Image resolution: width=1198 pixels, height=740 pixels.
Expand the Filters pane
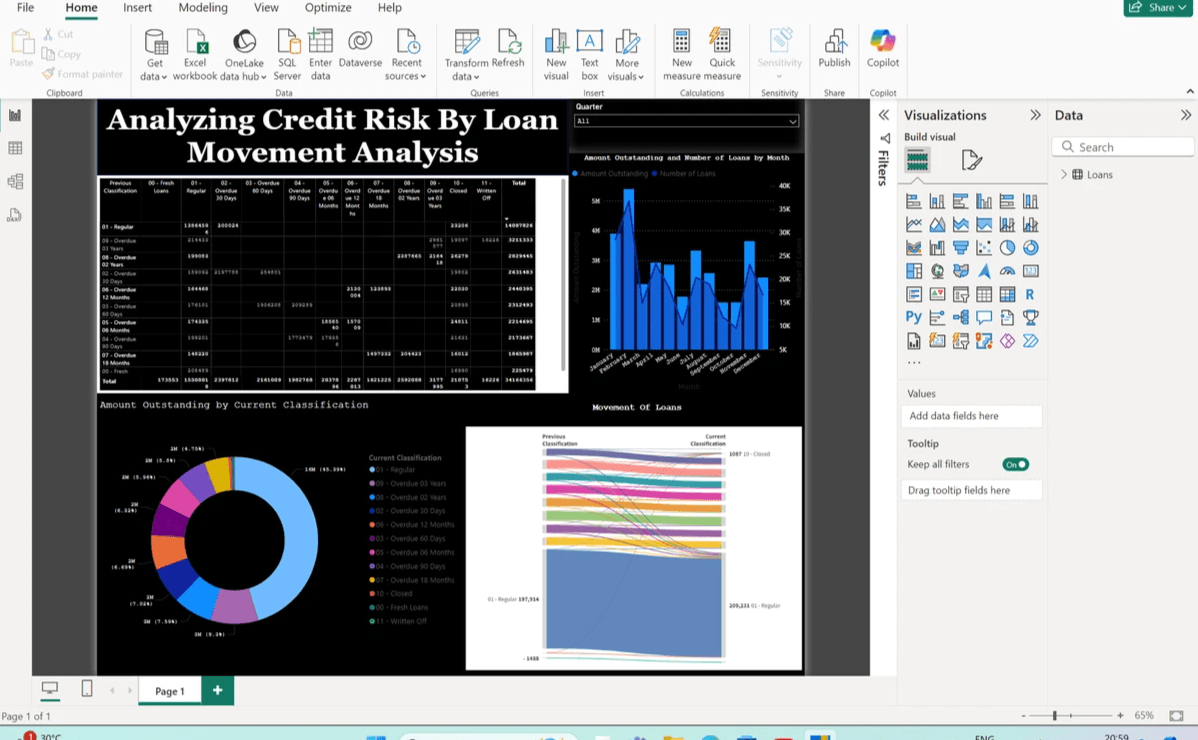883,115
